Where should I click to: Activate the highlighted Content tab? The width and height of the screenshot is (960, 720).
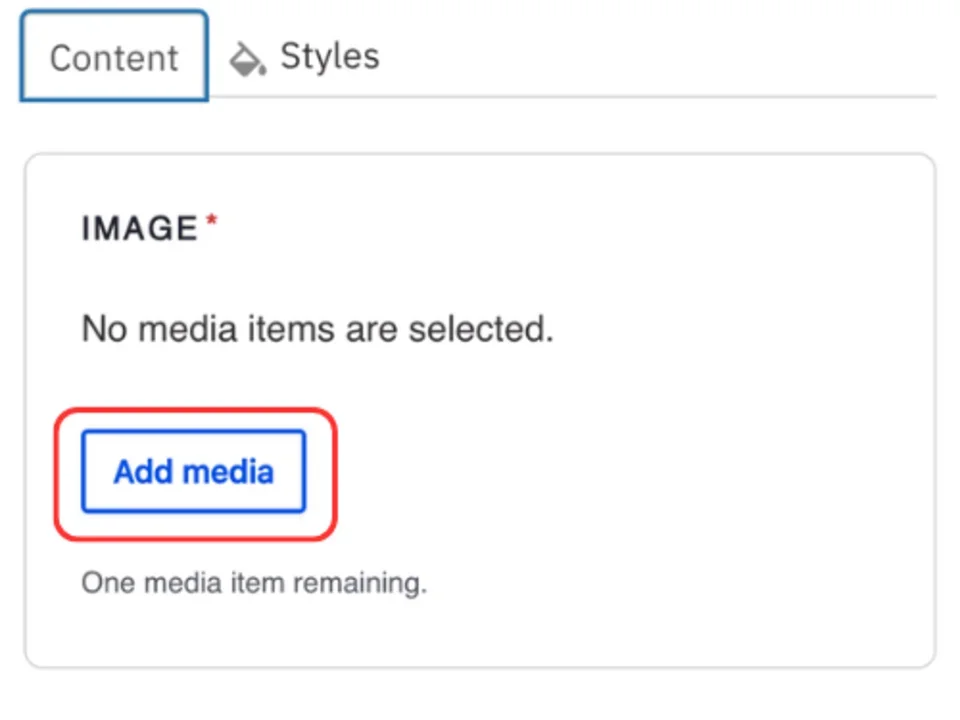[113, 57]
